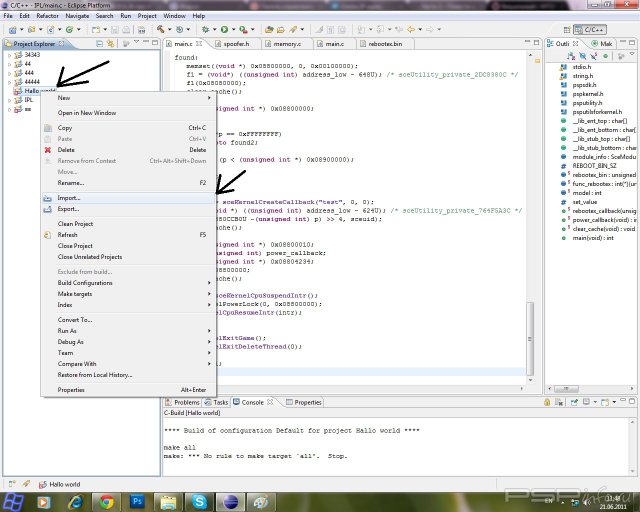
Task: Open the Refactor menu in menu bar
Action: pyautogui.click(x=48, y=16)
